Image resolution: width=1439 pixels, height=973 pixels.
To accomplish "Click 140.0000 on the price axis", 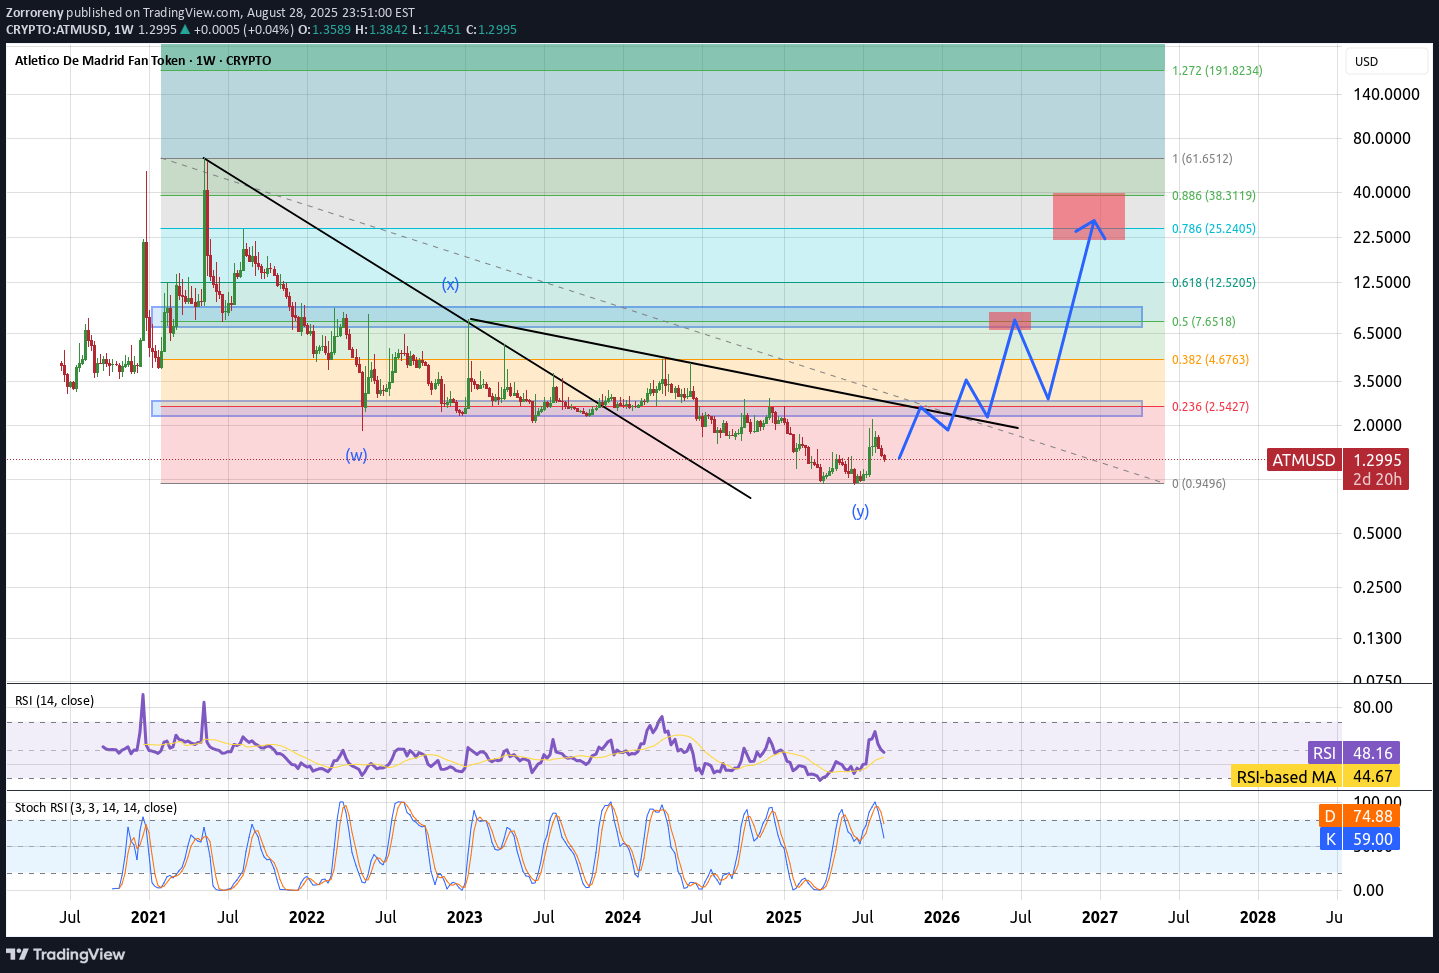I will click(x=1386, y=94).
